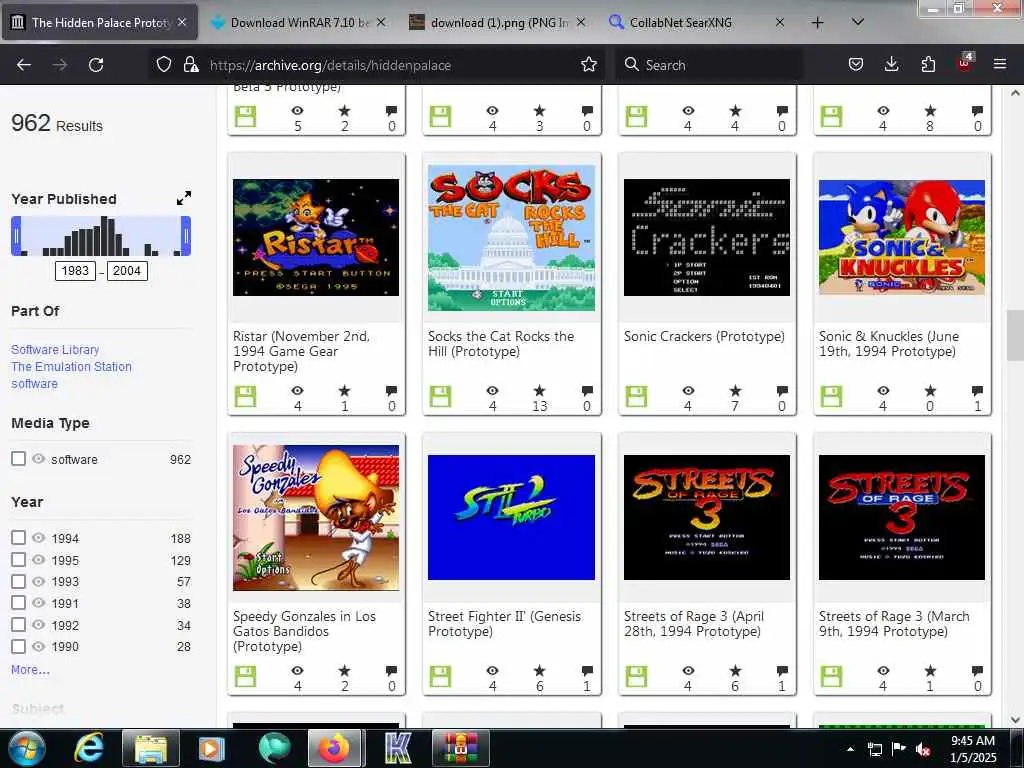Open the Street Fighter II' blue thumbnail

click(511, 517)
